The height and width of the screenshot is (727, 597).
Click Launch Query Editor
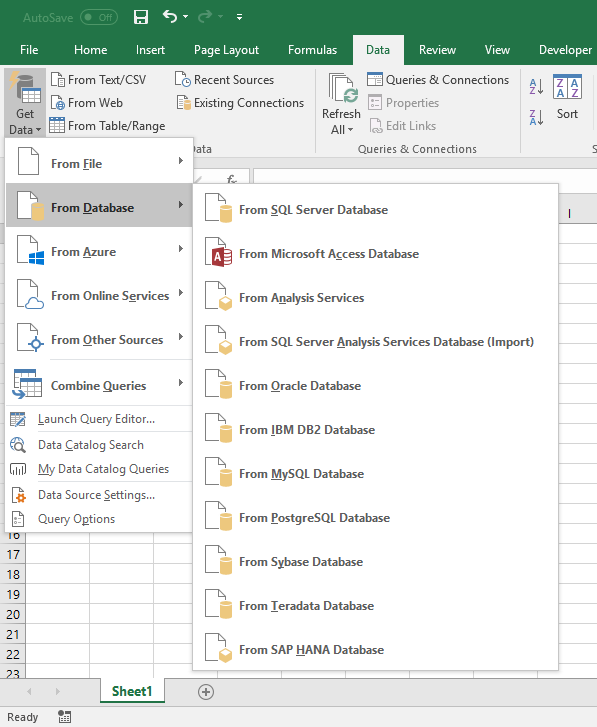pos(99,419)
